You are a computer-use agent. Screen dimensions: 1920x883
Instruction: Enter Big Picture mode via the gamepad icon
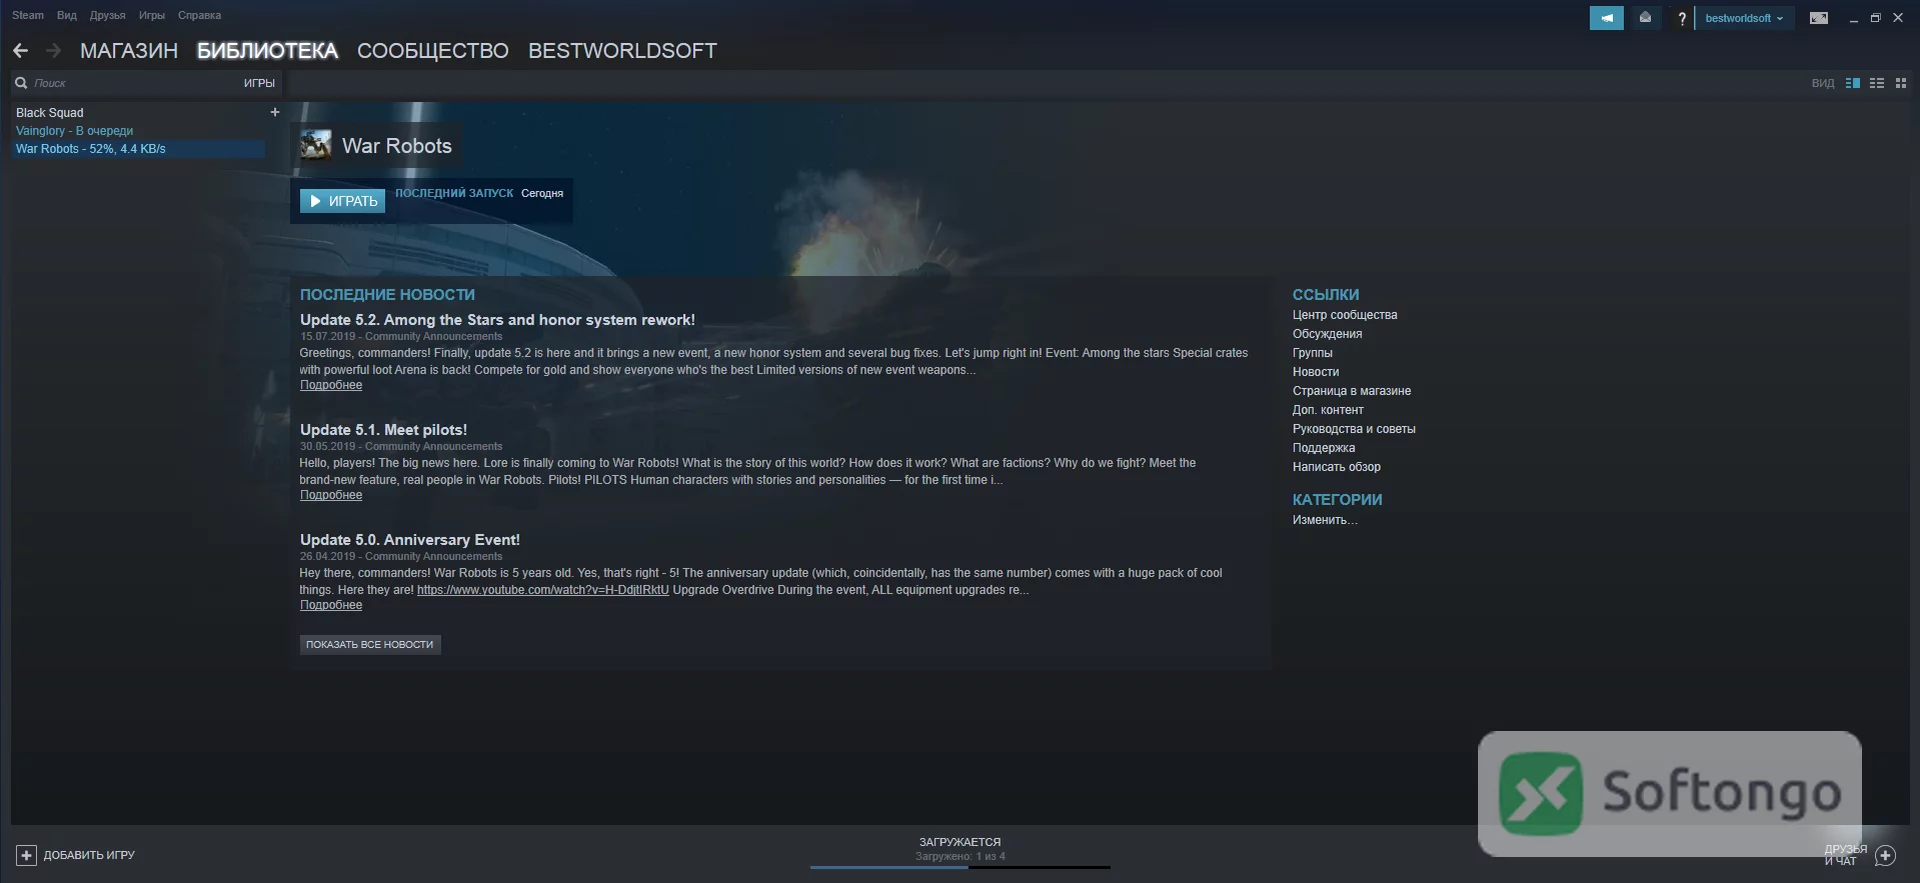click(1819, 18)
